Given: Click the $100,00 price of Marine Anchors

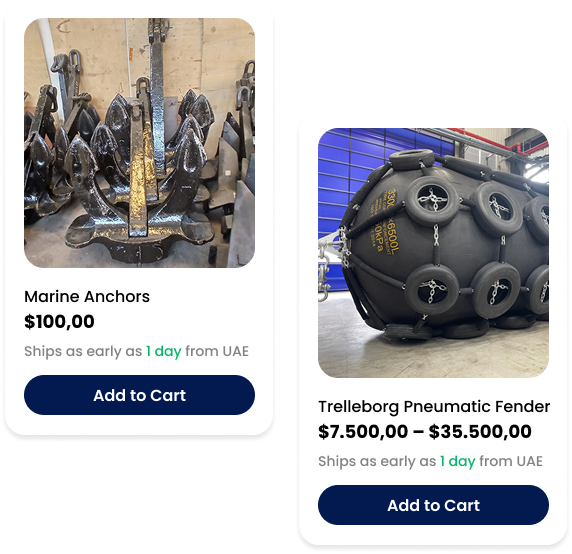Looking at the screenshot, I should pyautogui.click(x=59, y=322).
